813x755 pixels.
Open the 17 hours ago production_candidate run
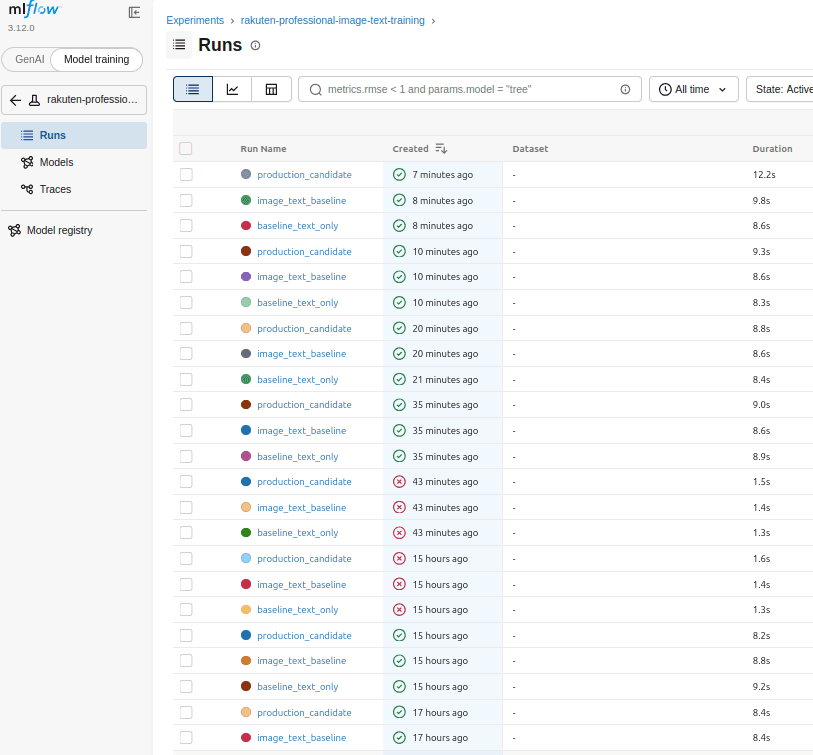(x=304, y=712)
